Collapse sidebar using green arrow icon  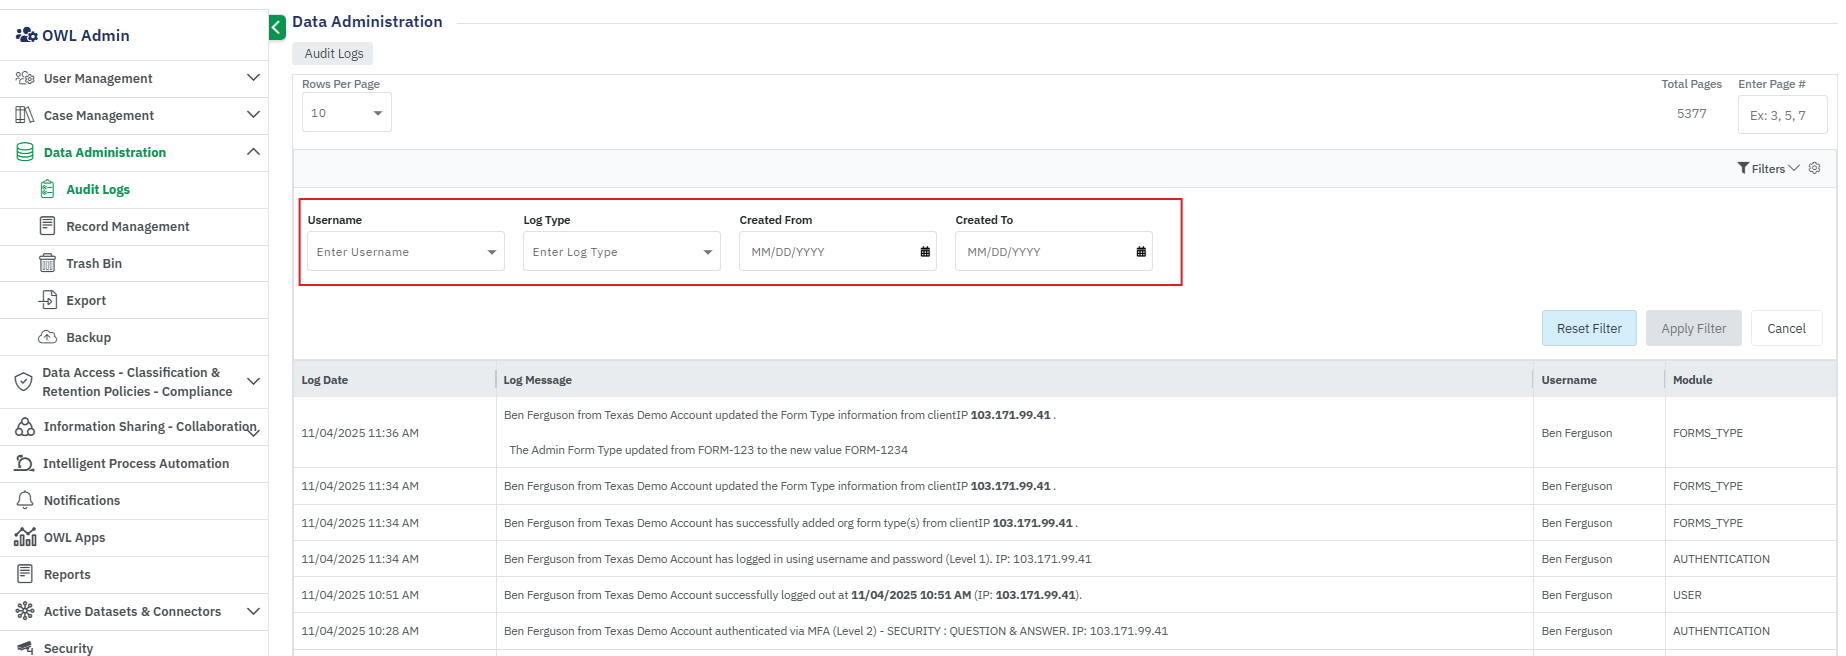[x=277, y=28]
